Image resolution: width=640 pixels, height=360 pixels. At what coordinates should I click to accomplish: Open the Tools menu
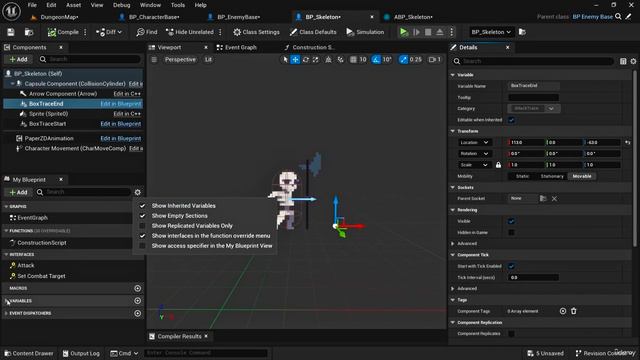click(178, 5)
